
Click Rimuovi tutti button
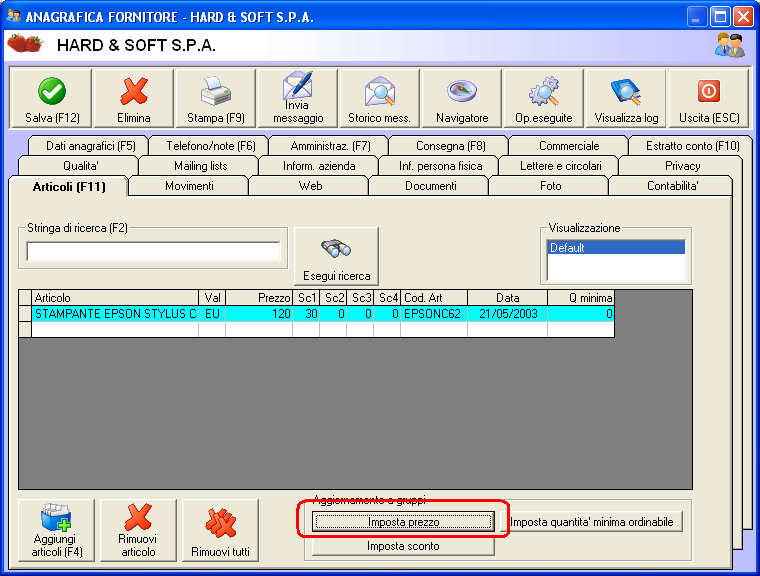220,530
